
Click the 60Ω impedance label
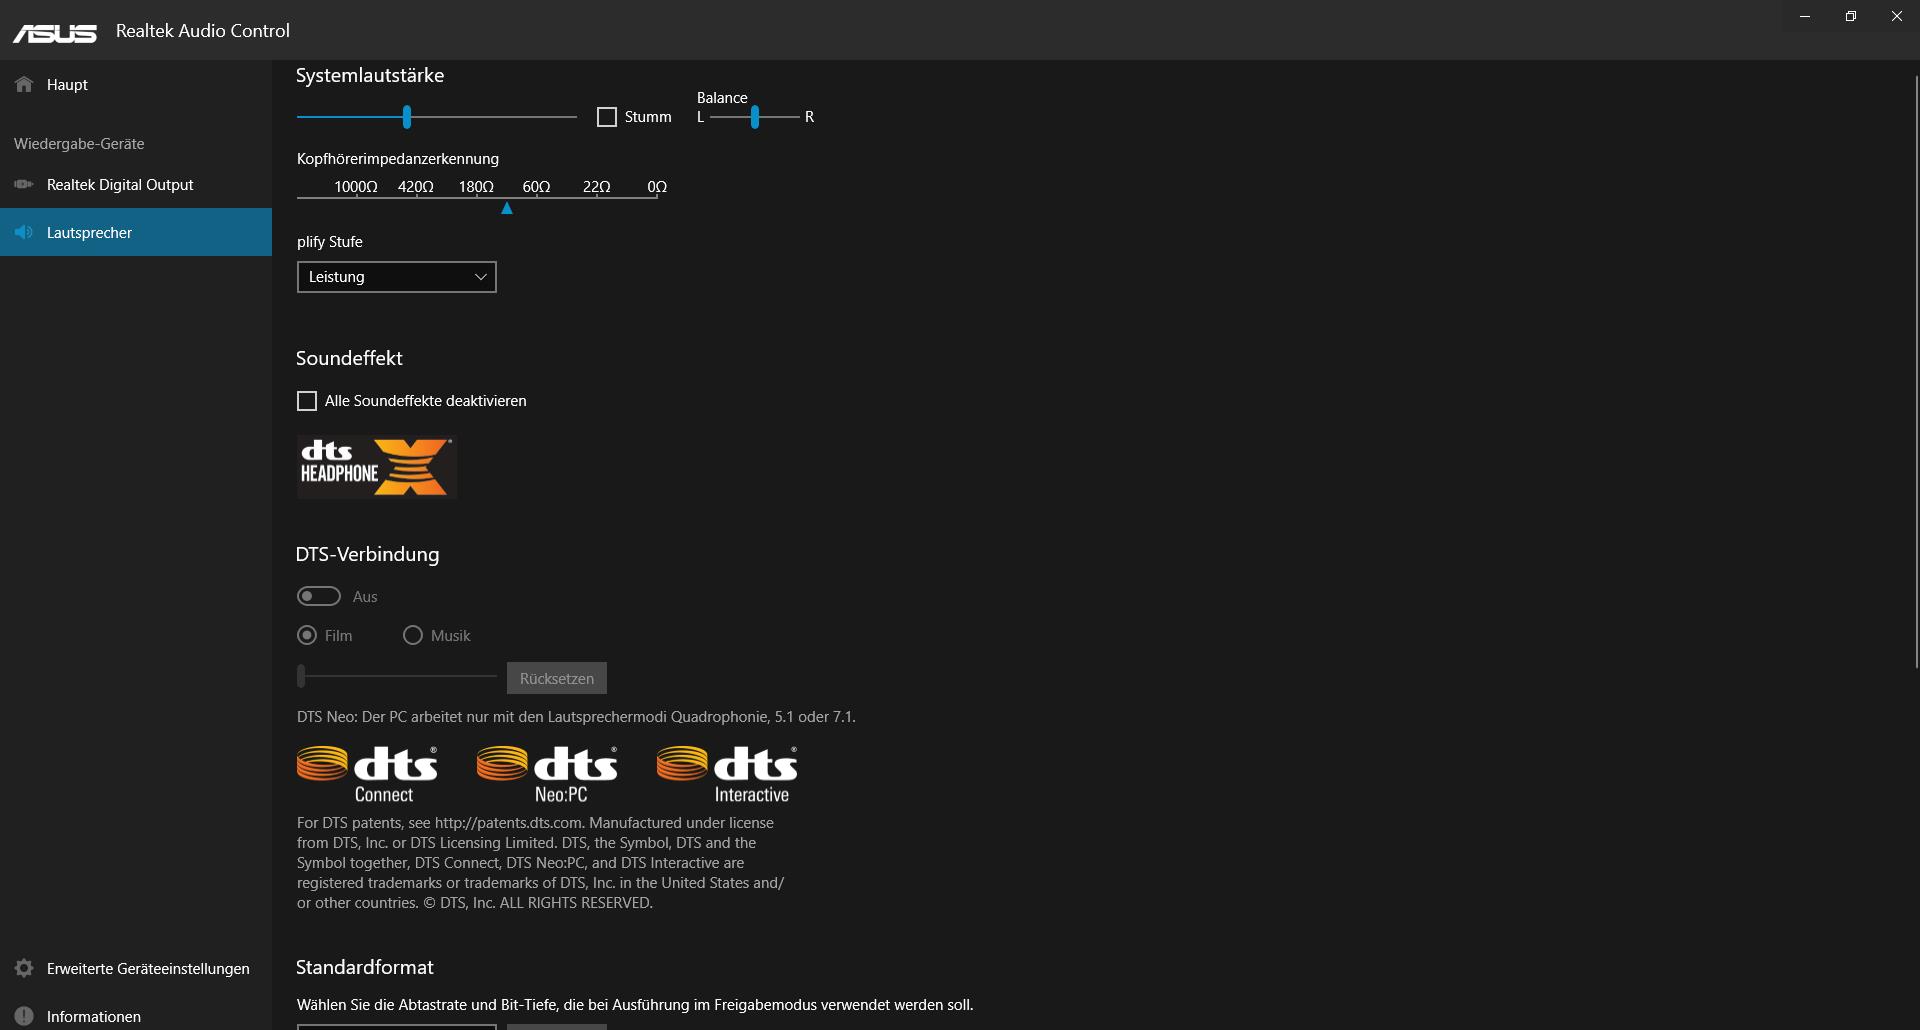(x=537, y=186)
